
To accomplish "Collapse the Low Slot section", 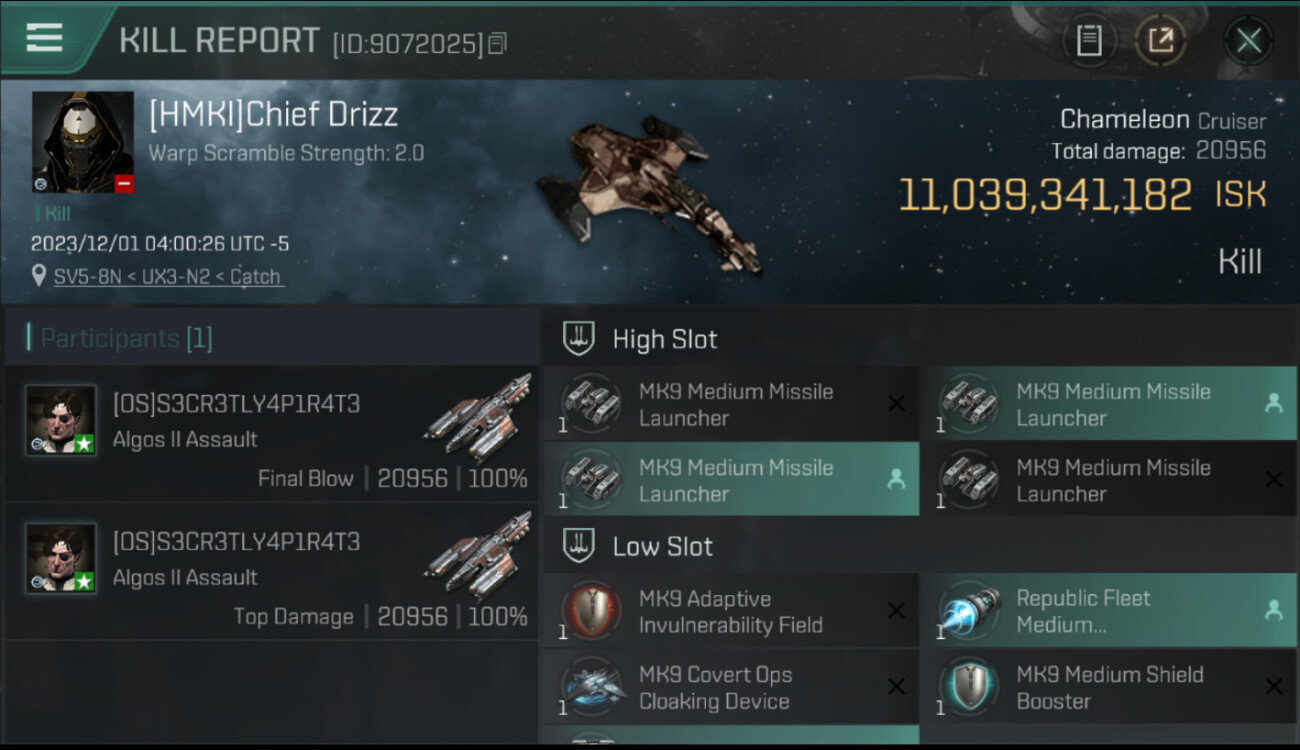I will click(x=919, y=547).
